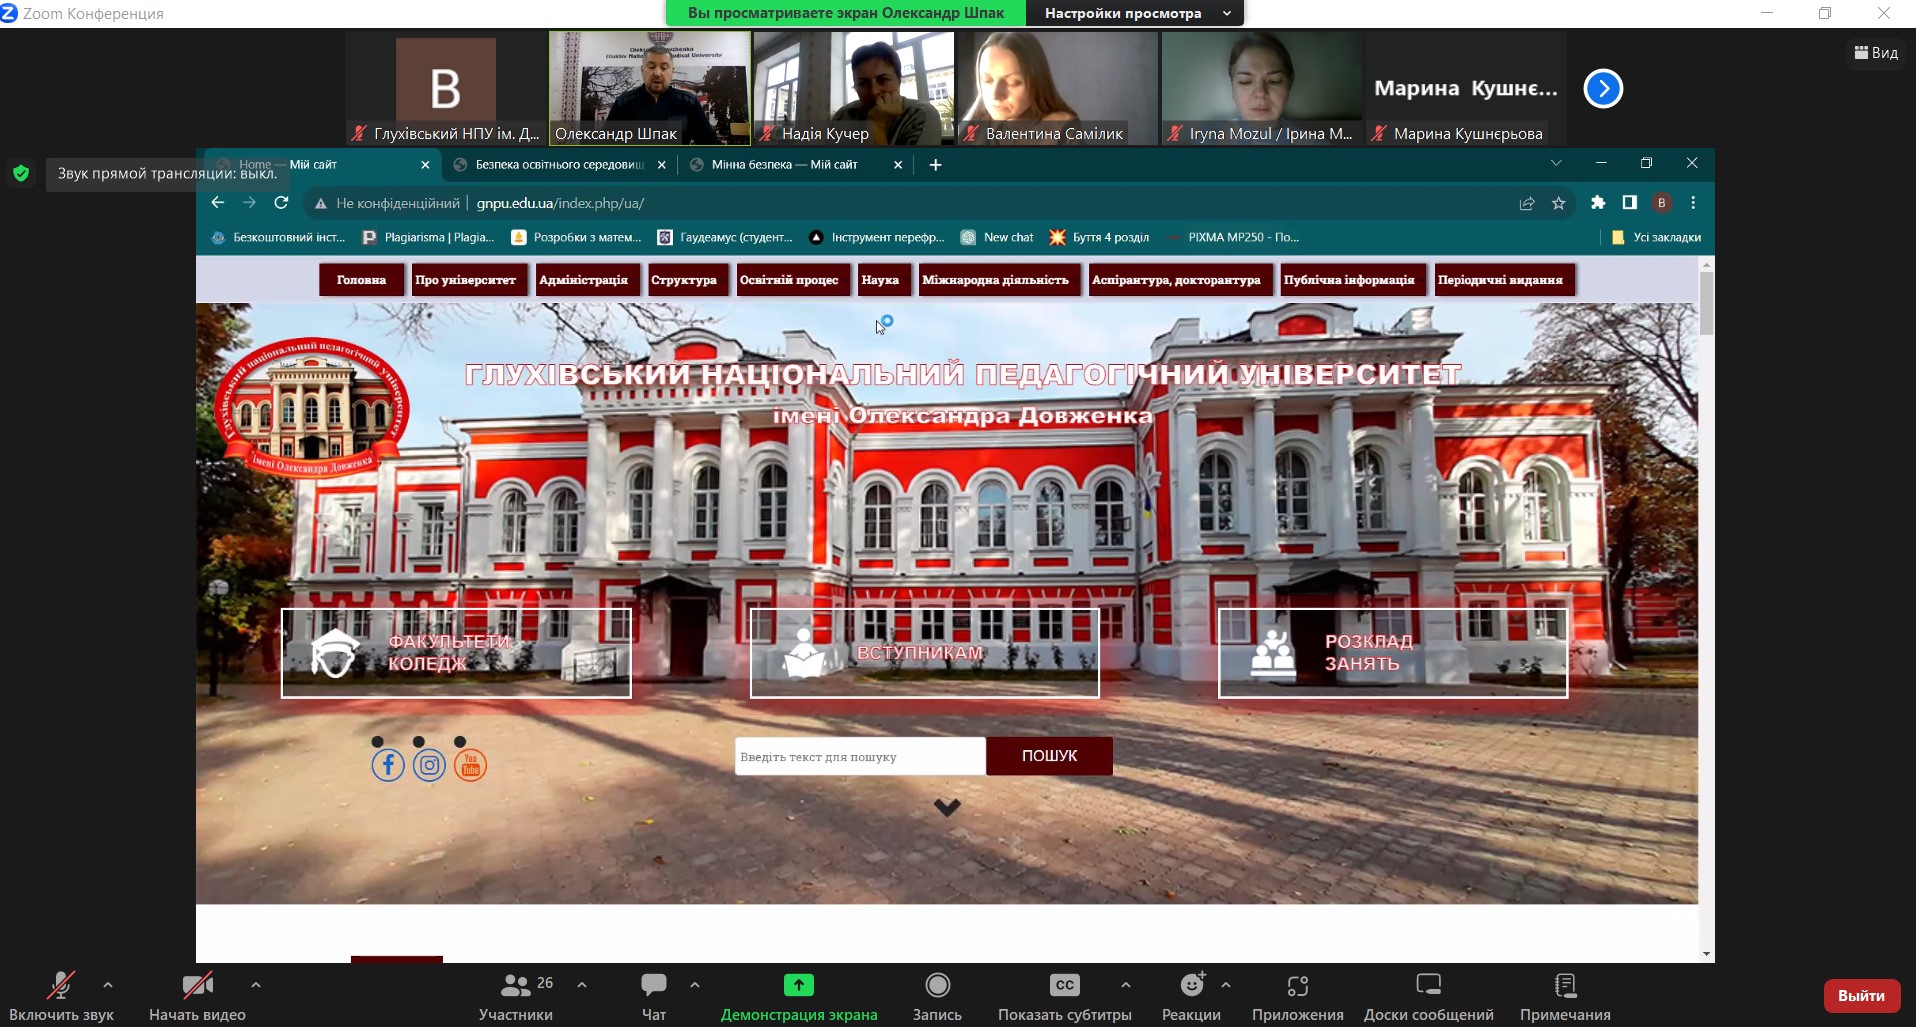Show next participants with blue arrow
The height and width of the screenshot is (1027, 1916).
click(x=1603, y=88)
